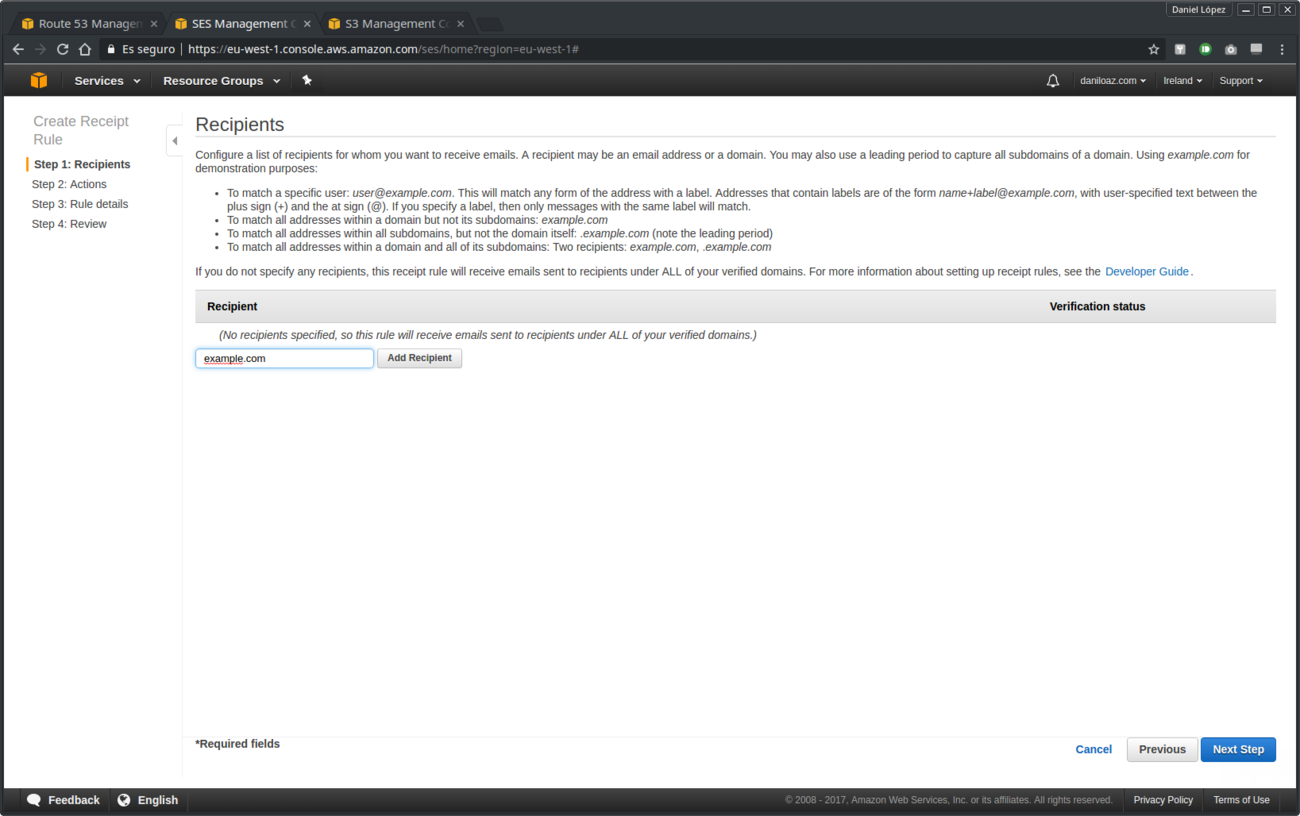Click the 'Es seguro' padlock icon
Screen dimensions: 1300x816
(x=110, y=48)
